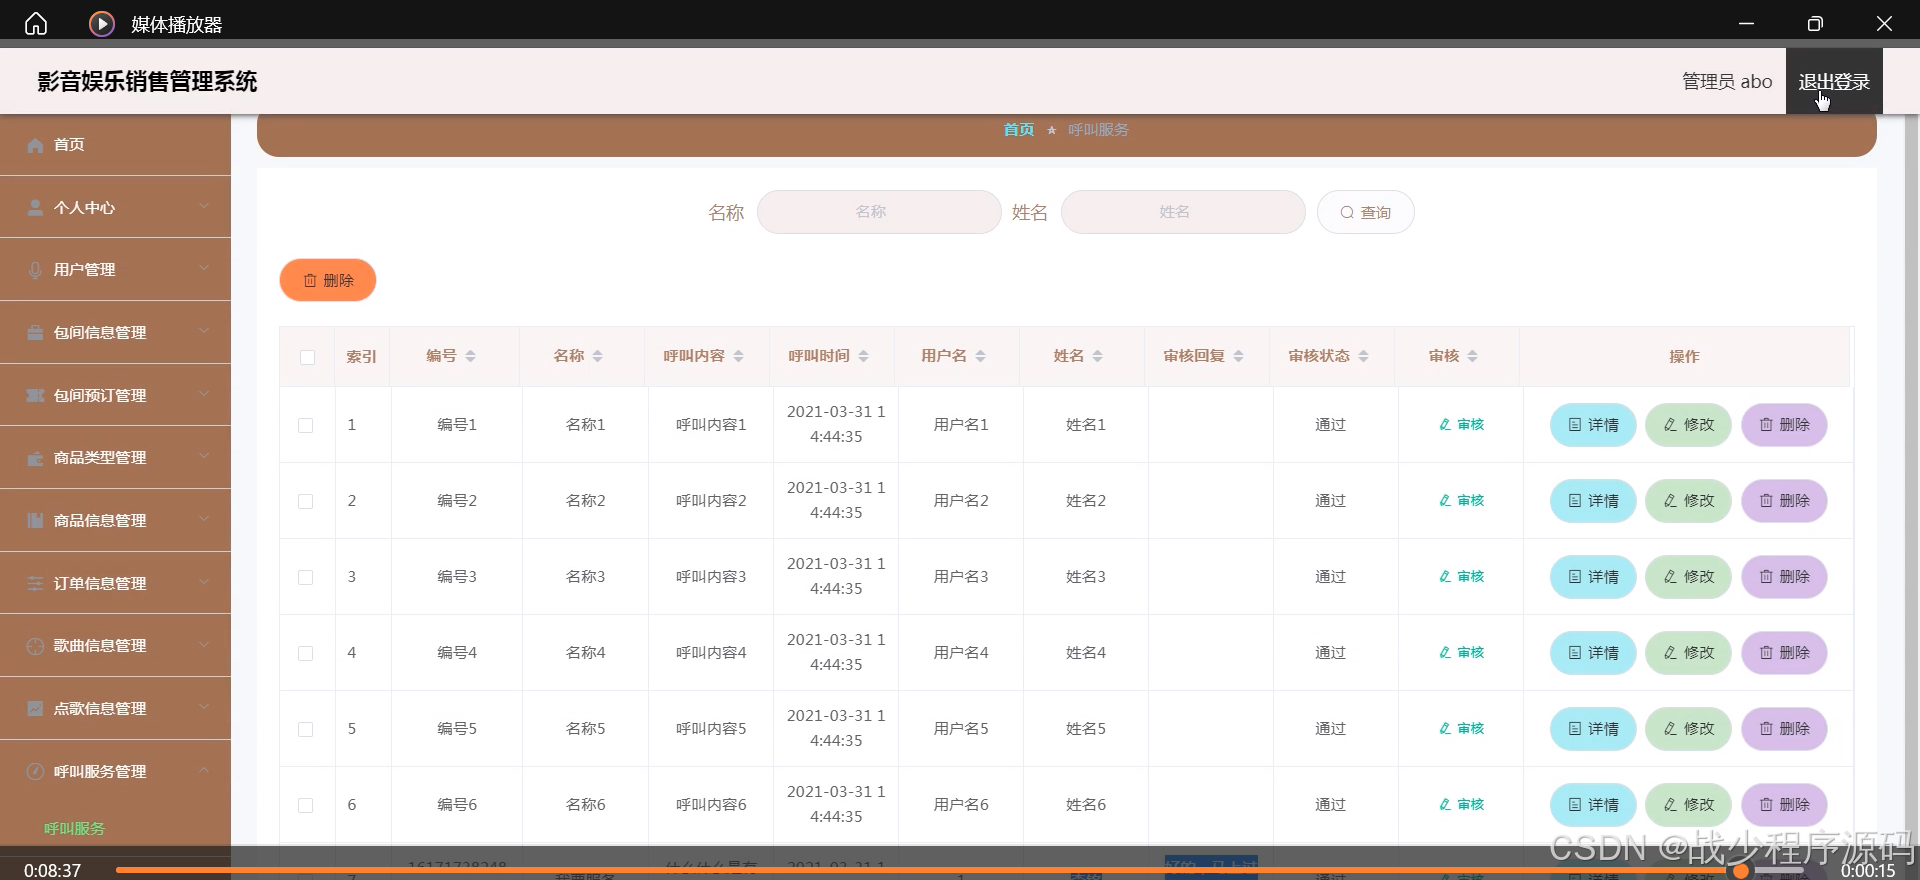Click the home icon in media player title bar
Image resolution: width=1920 pixels, height=880 pixels.
pos(36,23)
